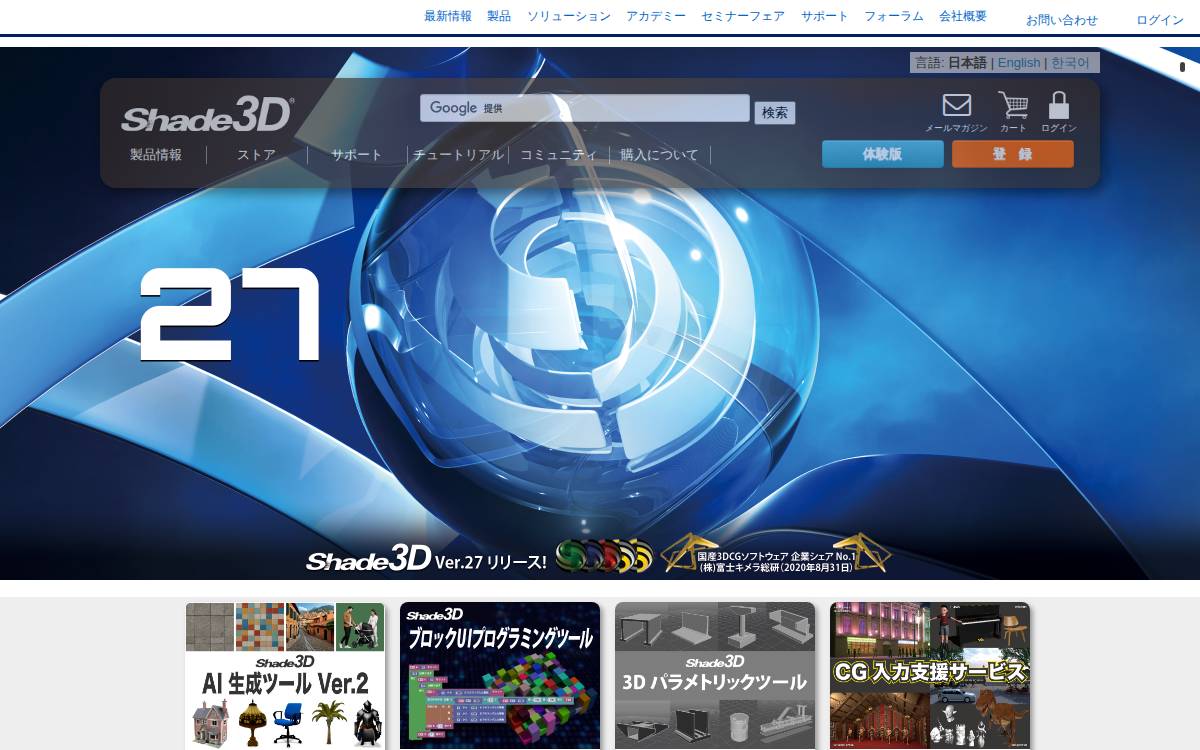Open 製品情報 navigation item
Image resolution: width=1200 pixels, height=750 pixels.
tap(156, 155)
